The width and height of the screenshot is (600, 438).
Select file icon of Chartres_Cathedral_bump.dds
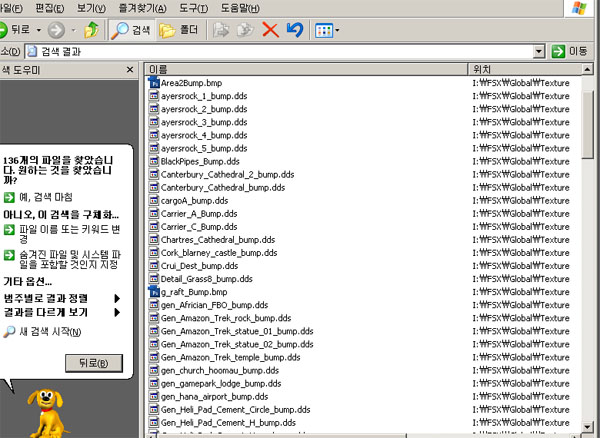click(154, 239)
